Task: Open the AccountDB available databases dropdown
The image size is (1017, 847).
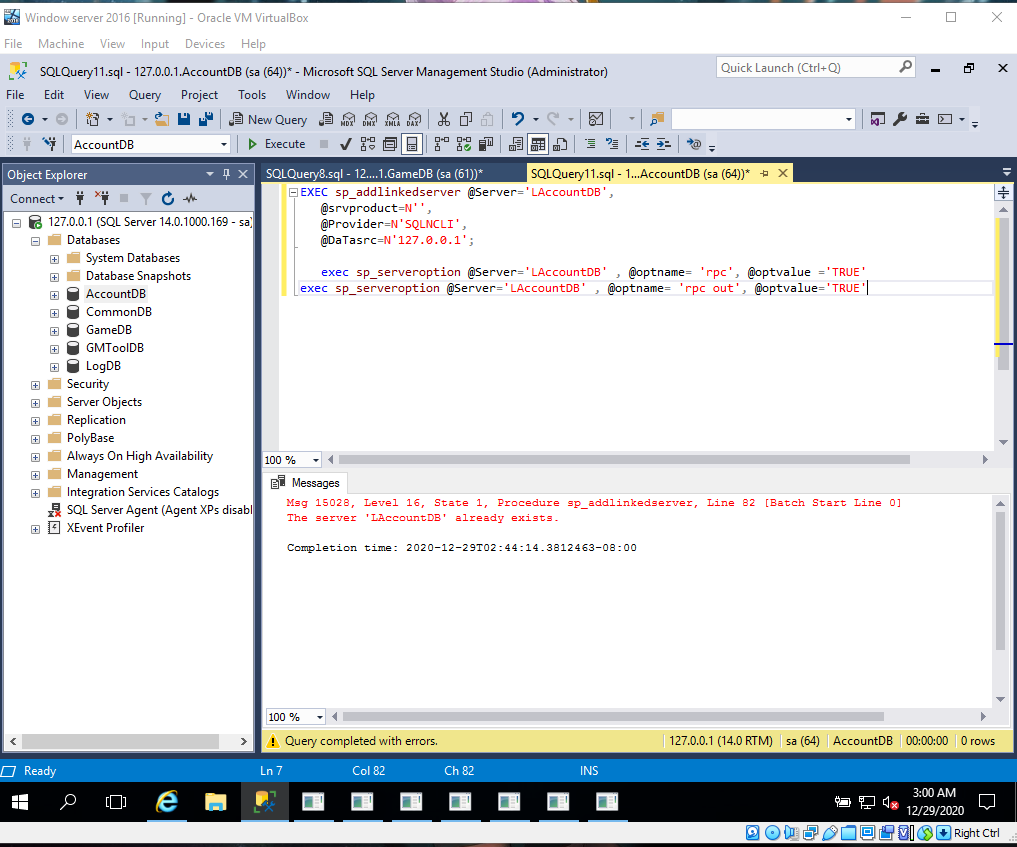Action: coord(223,144)
